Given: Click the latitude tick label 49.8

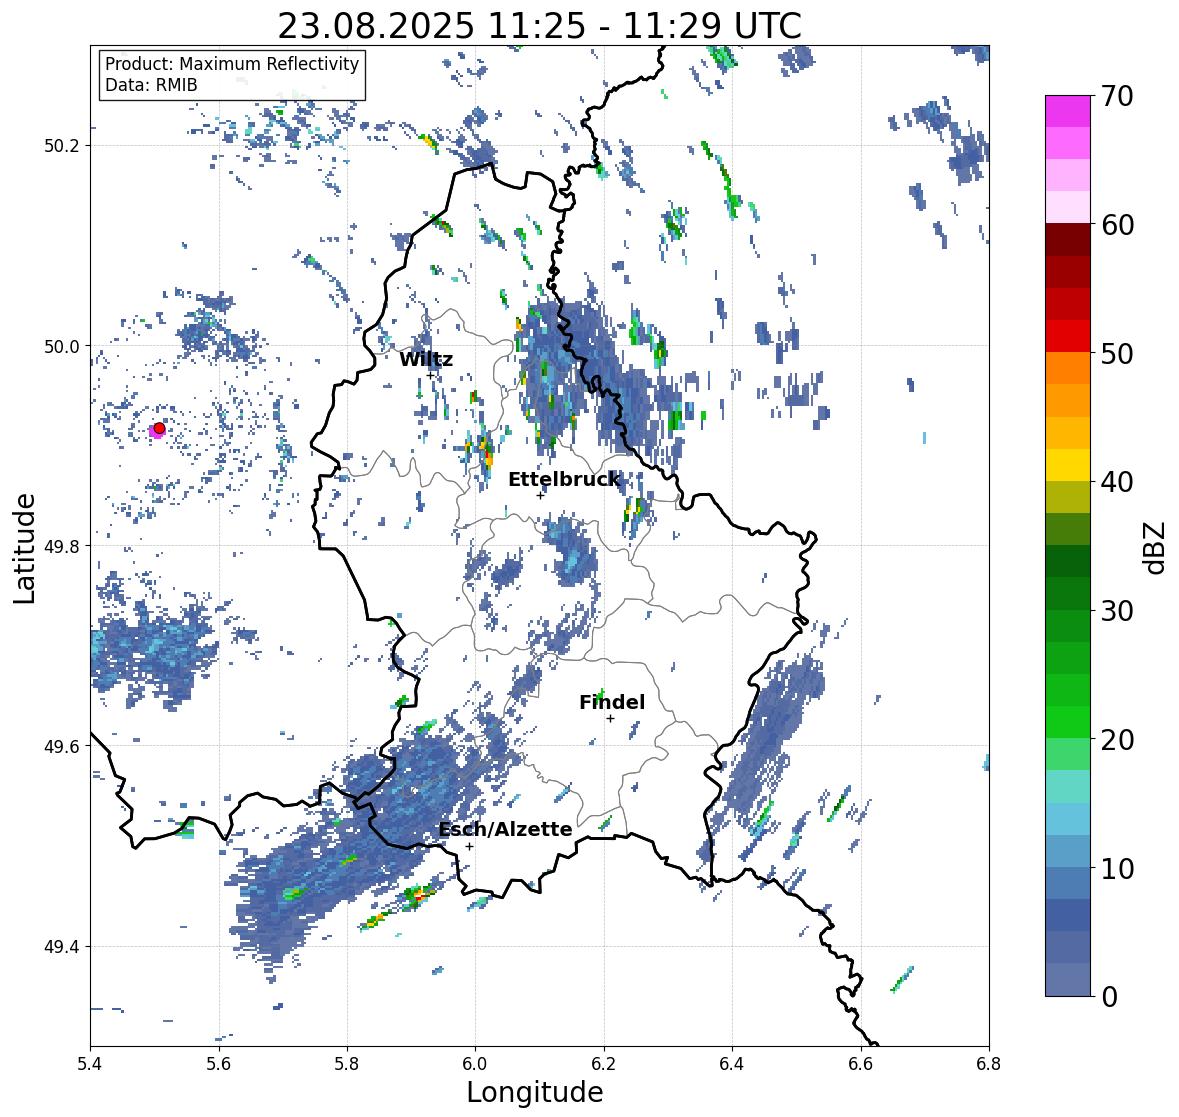Looking at the screenshot, I should click(x=62, y=546).
